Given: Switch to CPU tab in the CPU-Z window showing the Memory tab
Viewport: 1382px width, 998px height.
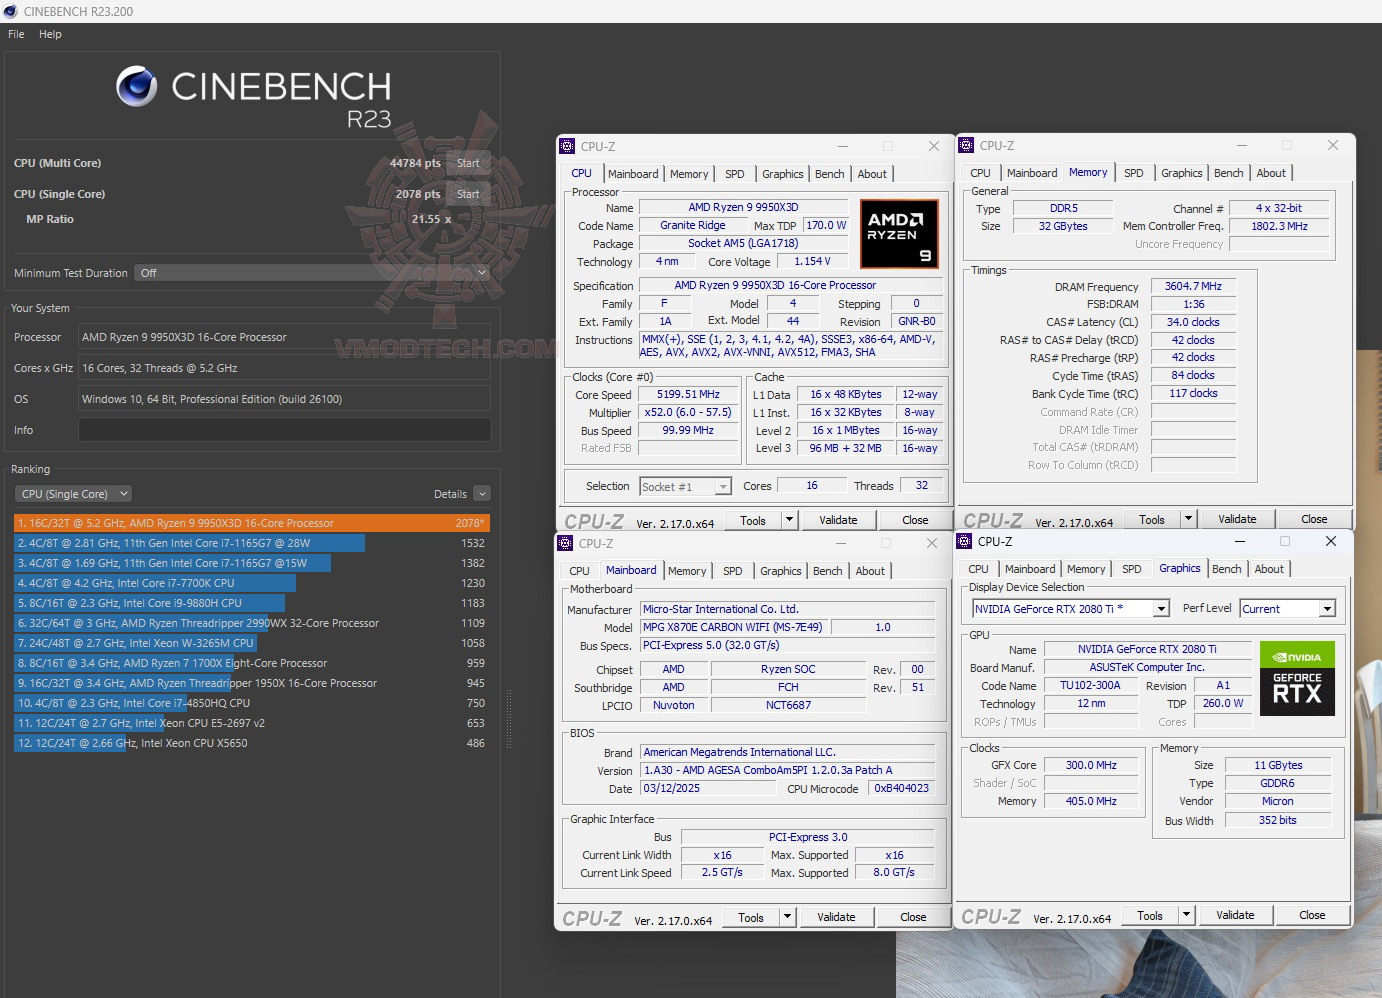Looking at the screenshot, I should (981, 173).
